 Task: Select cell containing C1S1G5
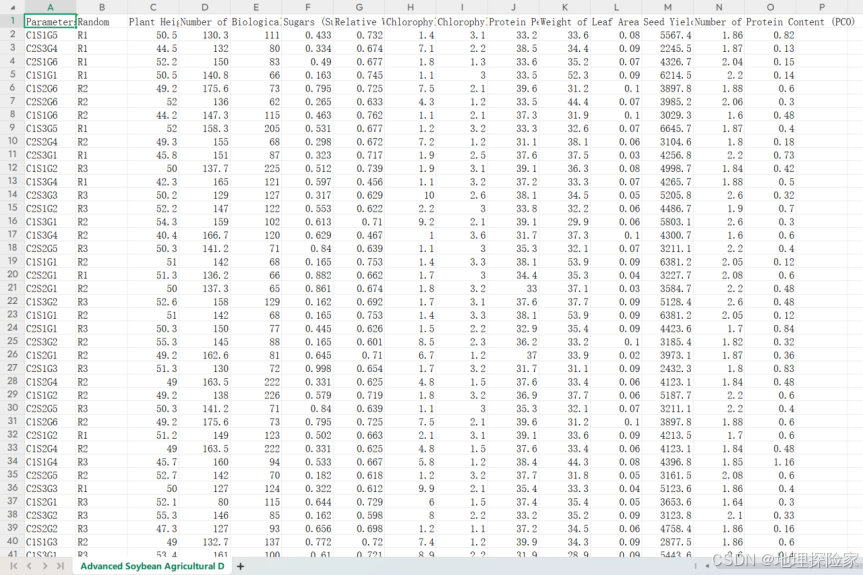(50, 35)
